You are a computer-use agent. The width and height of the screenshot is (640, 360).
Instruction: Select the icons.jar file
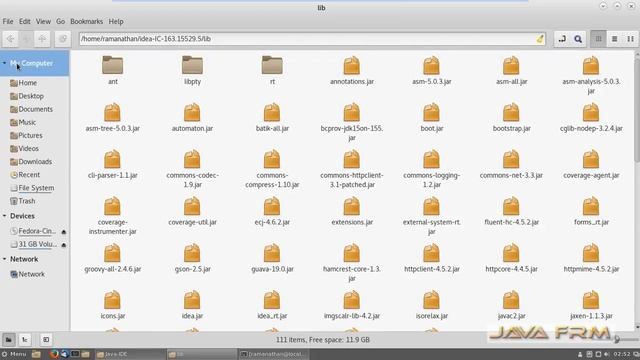pos(113,305)
